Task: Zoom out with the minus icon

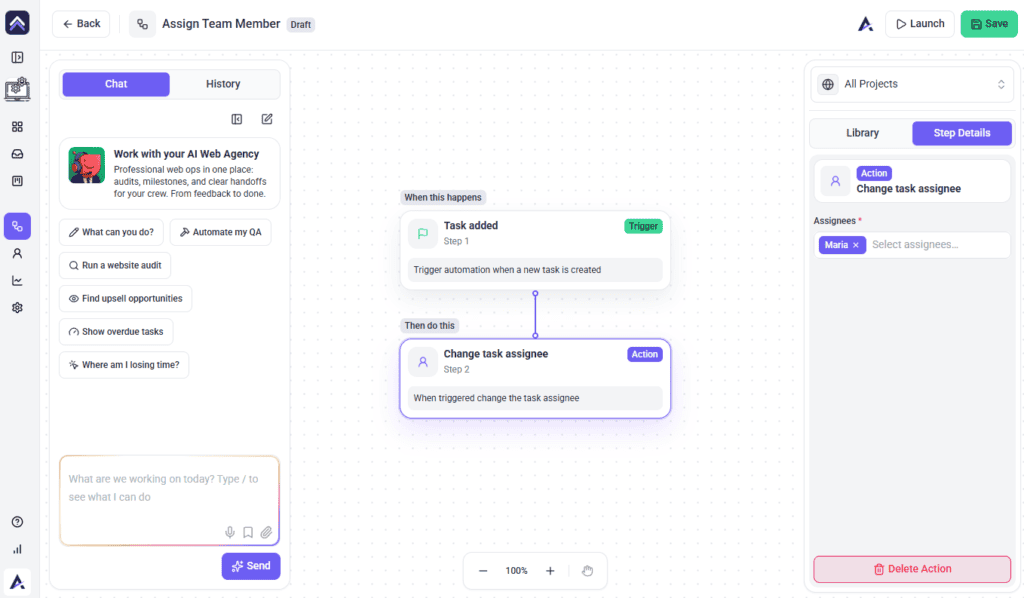Action: pyautogui.click(x=483, y=571)
